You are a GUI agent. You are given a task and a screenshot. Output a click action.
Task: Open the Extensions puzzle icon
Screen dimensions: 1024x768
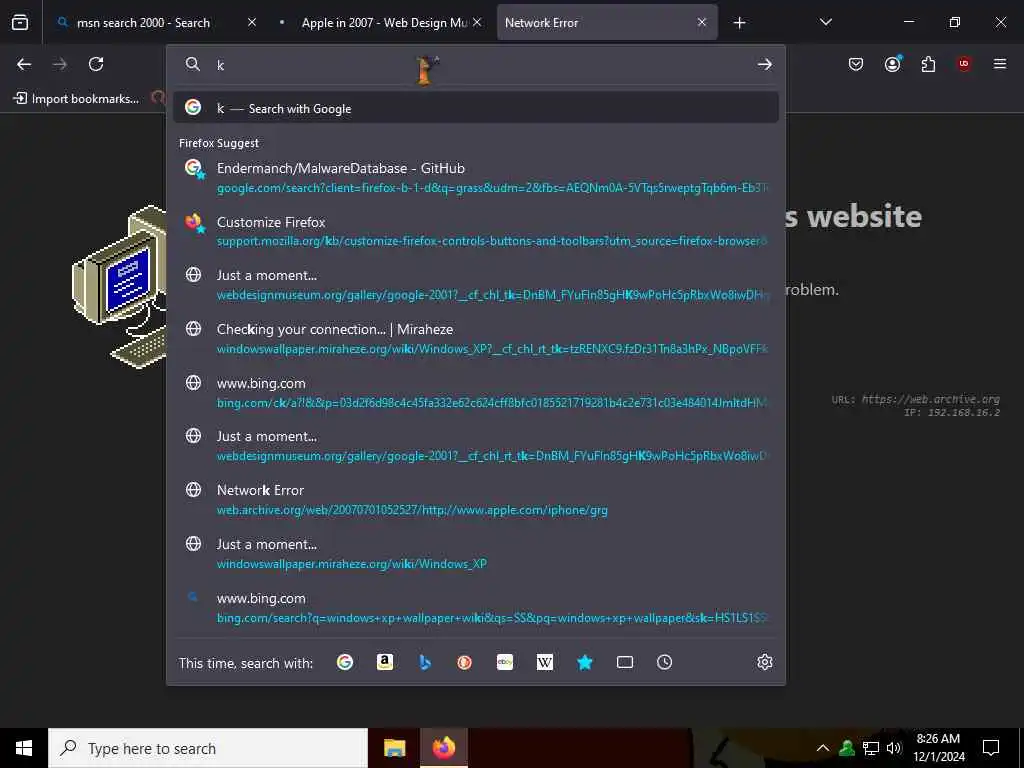928,64
